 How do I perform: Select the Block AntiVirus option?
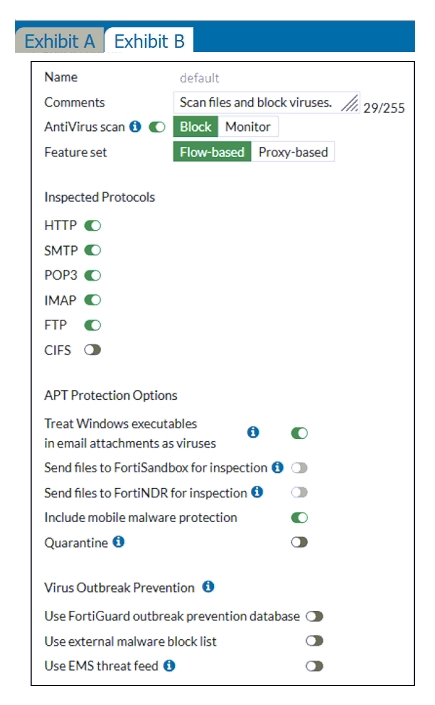(x=196, y=127)
